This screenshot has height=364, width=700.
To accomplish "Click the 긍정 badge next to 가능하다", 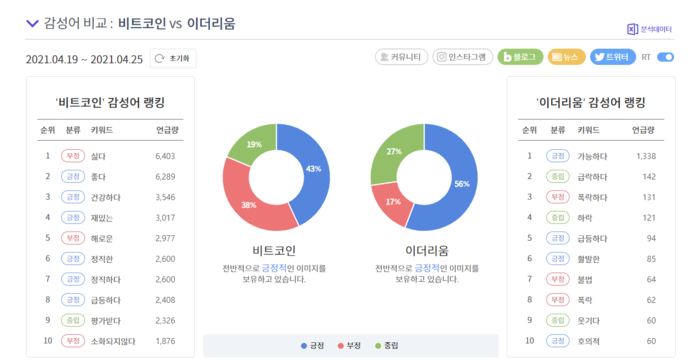I will coord(558,156).
